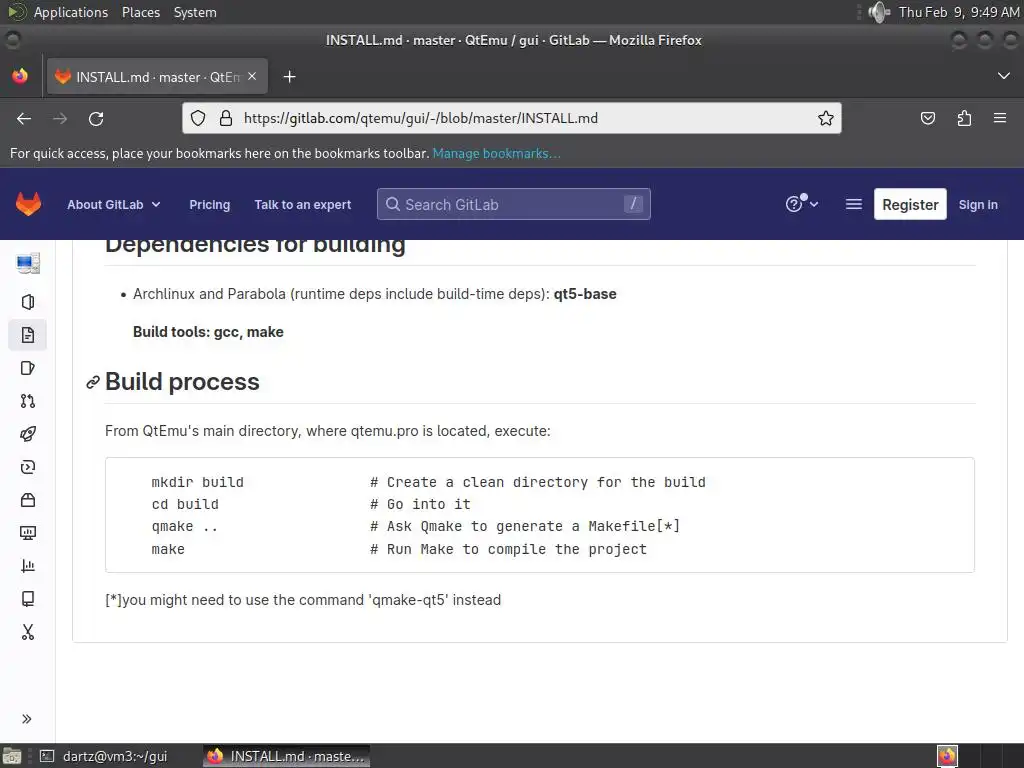Click the GitLab fox logo in navbar

click(28, 204)
